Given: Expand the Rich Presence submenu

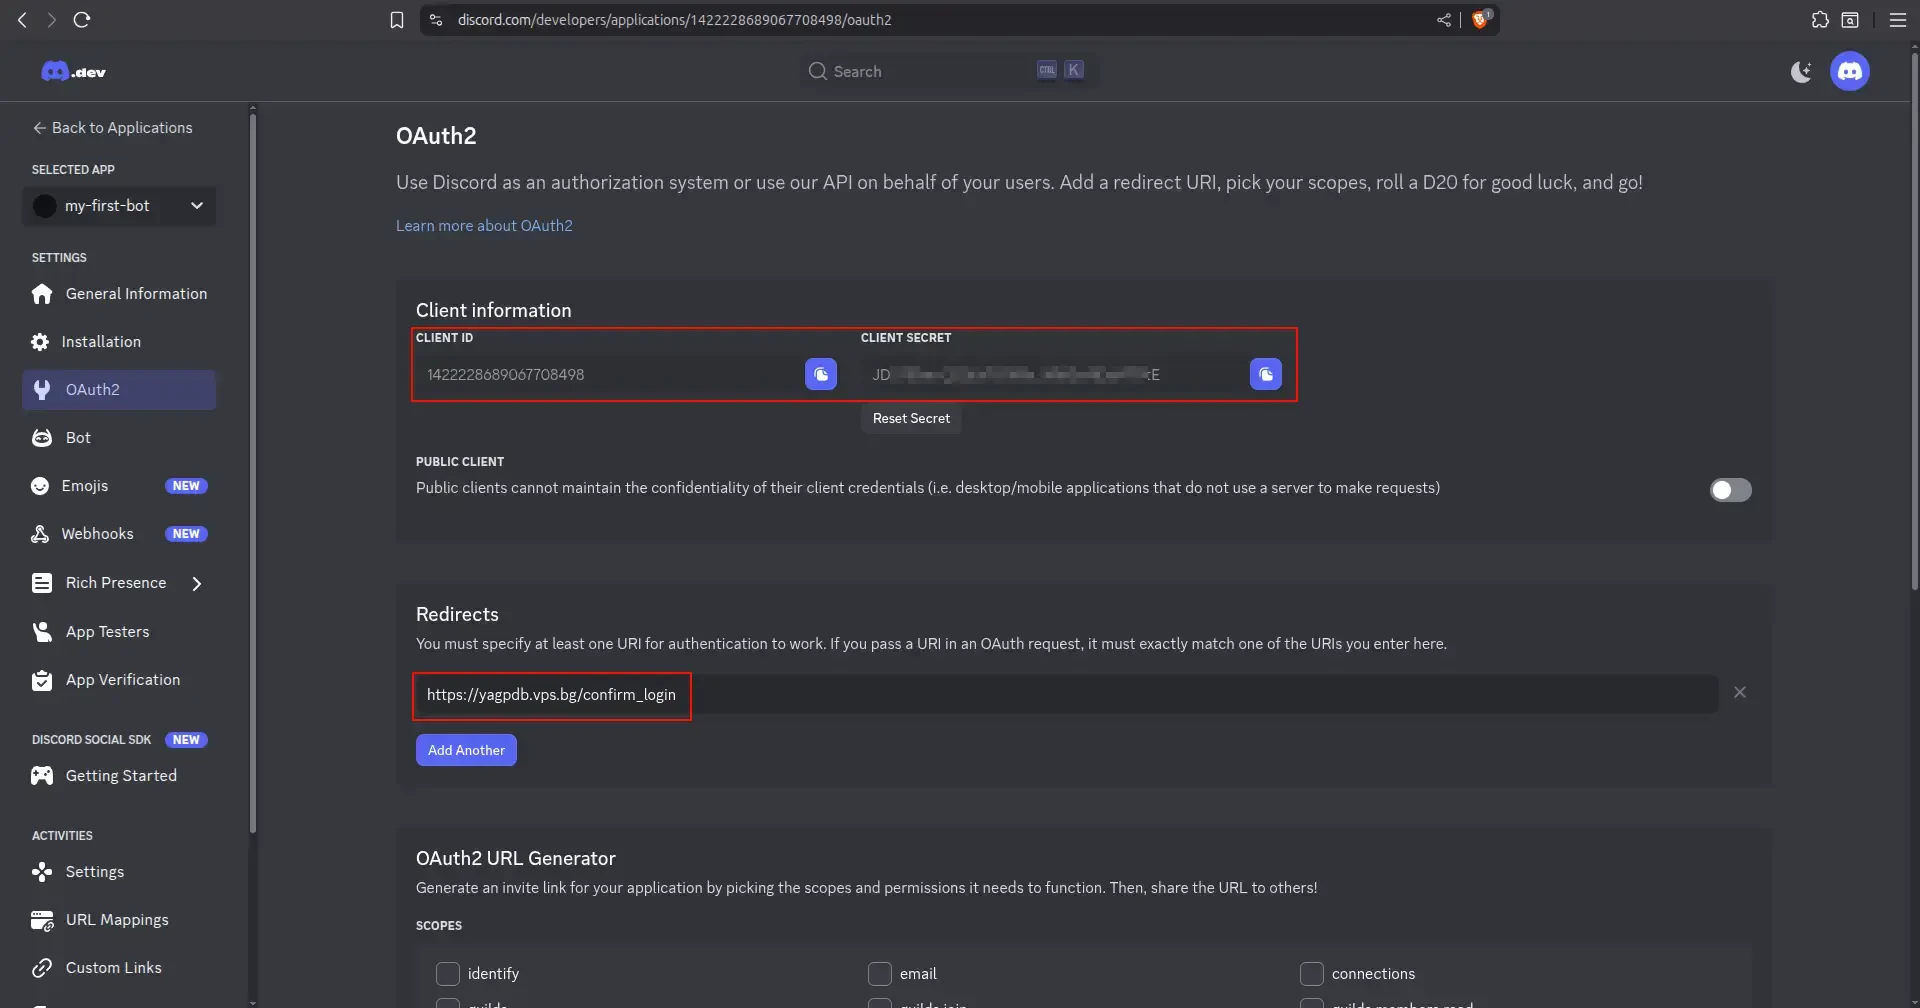Looking at the screenshot, I should click(197, 583).
